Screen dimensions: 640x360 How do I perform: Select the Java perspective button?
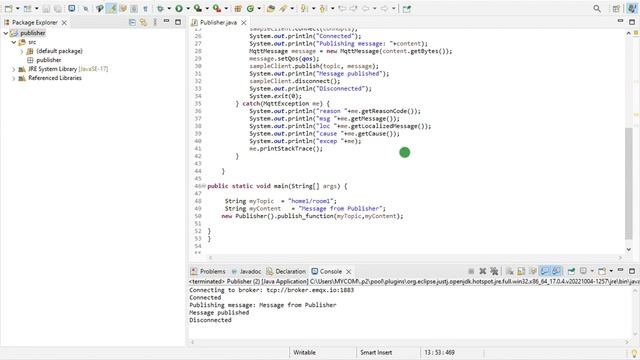(631, 9)
